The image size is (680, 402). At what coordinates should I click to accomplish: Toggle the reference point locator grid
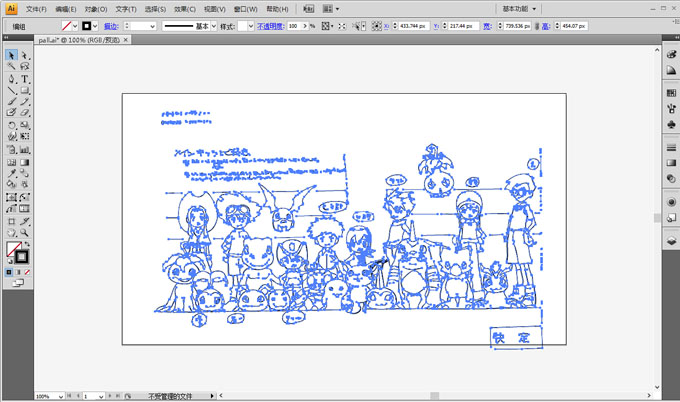click(376, 26)
